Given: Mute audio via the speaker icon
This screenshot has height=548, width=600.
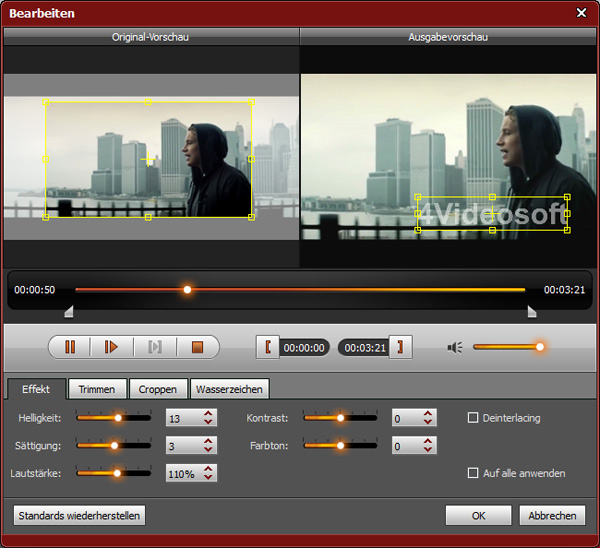Looking at the screenshot, I should (455, 347).
